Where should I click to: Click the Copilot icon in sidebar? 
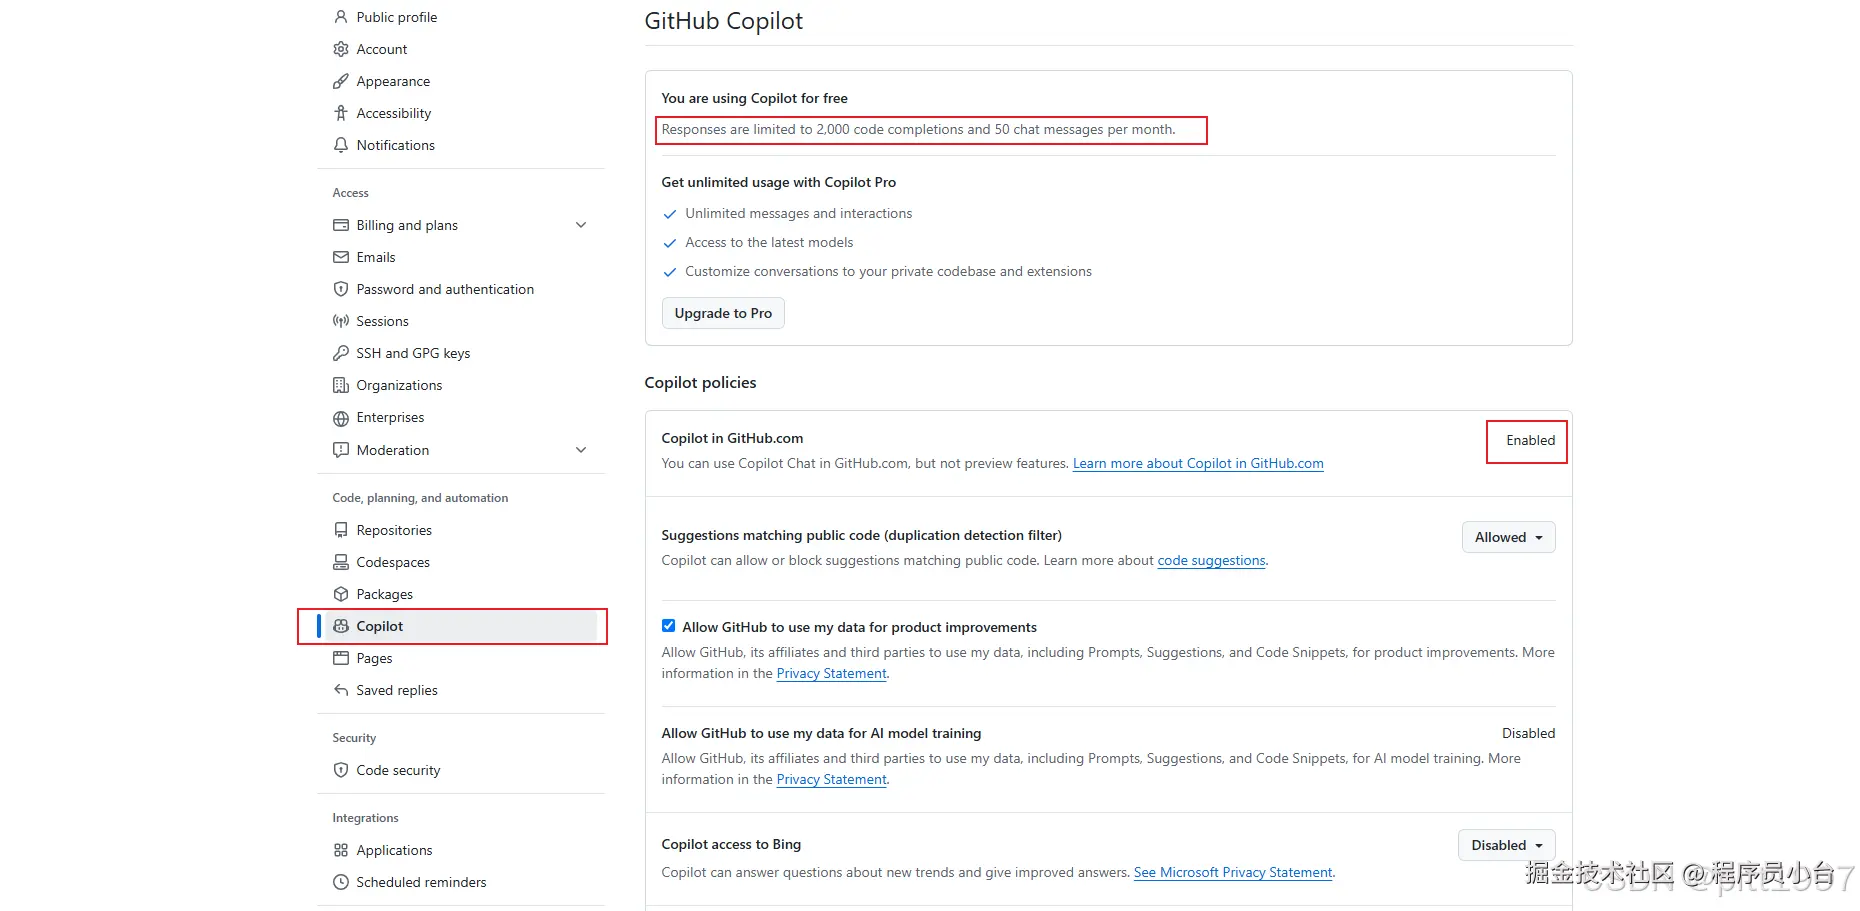pos(341,626)
